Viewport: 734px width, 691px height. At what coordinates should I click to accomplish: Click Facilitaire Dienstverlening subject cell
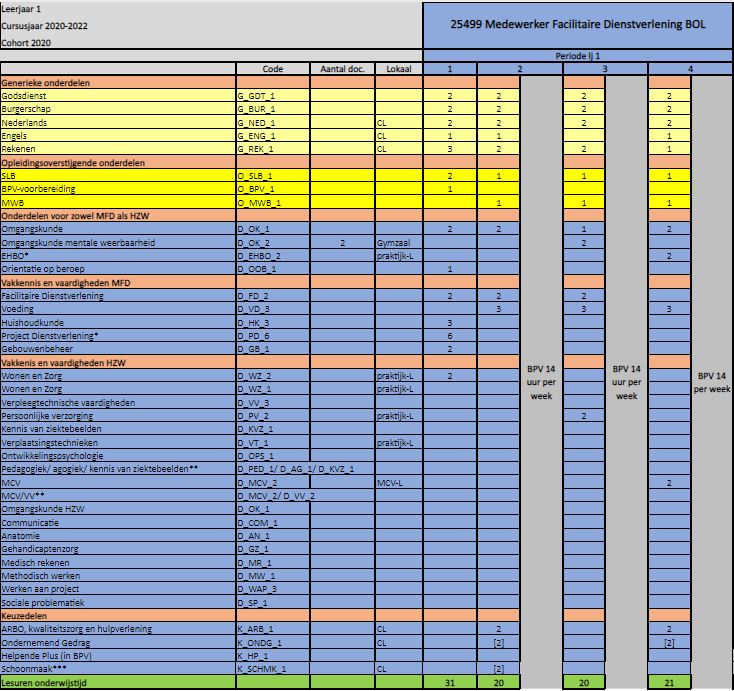coord(118,296)
